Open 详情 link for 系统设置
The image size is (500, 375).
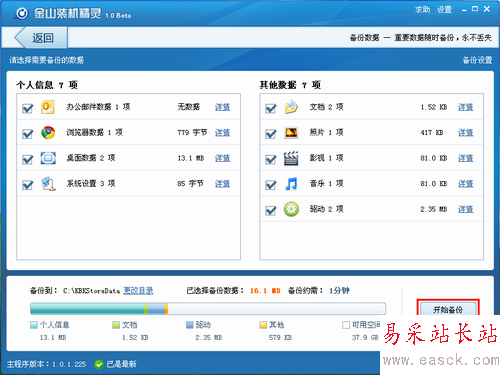coord(222,184)
